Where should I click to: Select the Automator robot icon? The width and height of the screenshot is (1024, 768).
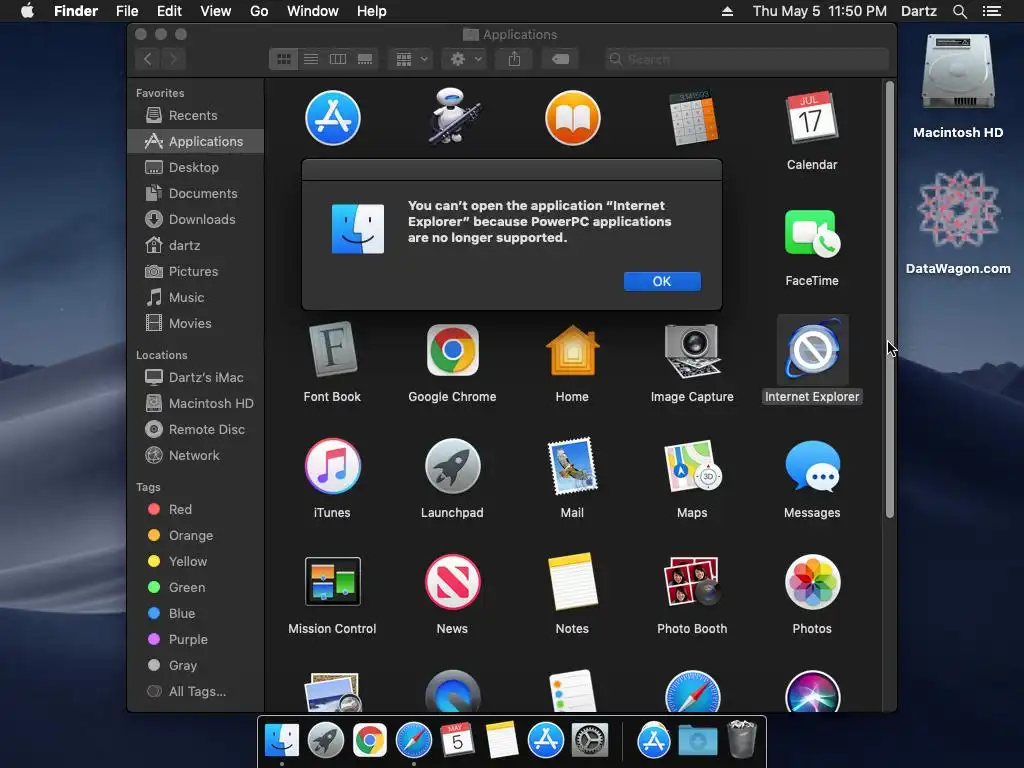coord(453,116)
